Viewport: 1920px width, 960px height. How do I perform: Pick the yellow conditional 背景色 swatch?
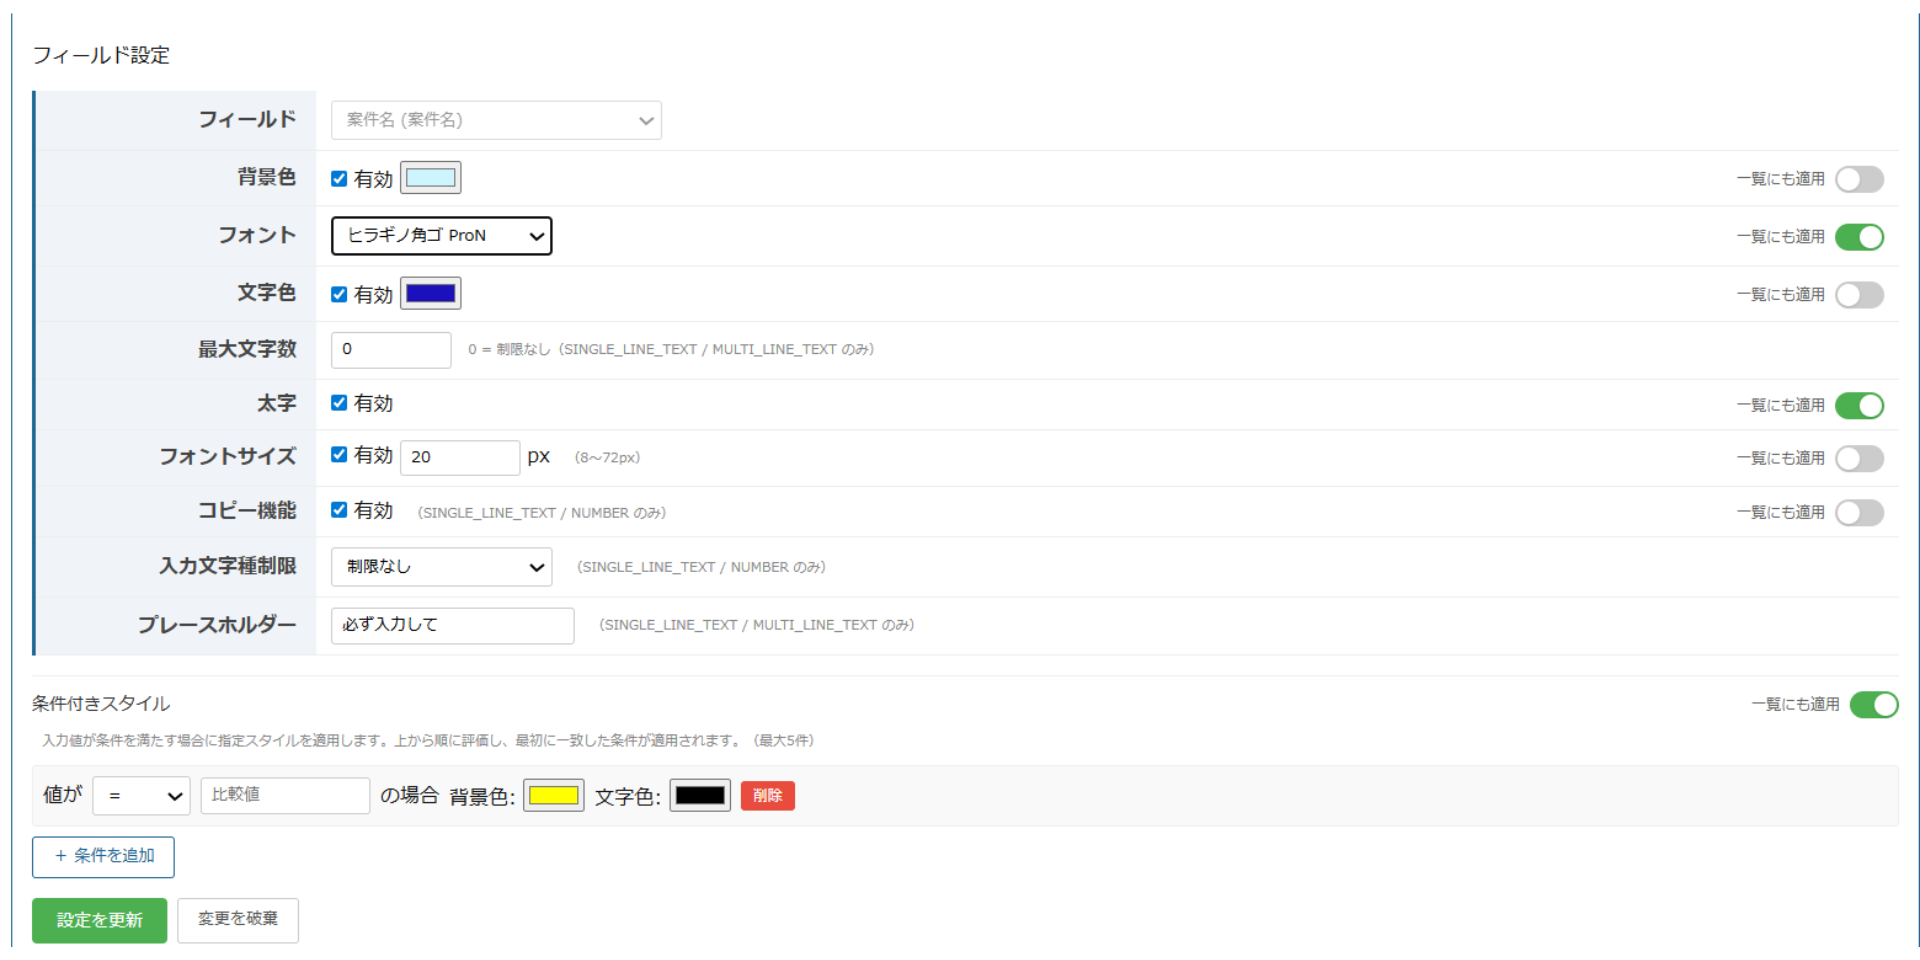tap(554, 796)
